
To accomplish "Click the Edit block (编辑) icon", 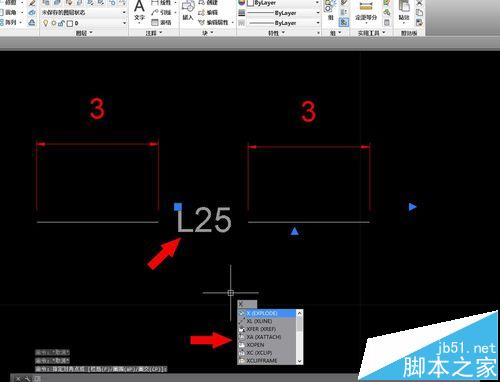I will (201, 13).
